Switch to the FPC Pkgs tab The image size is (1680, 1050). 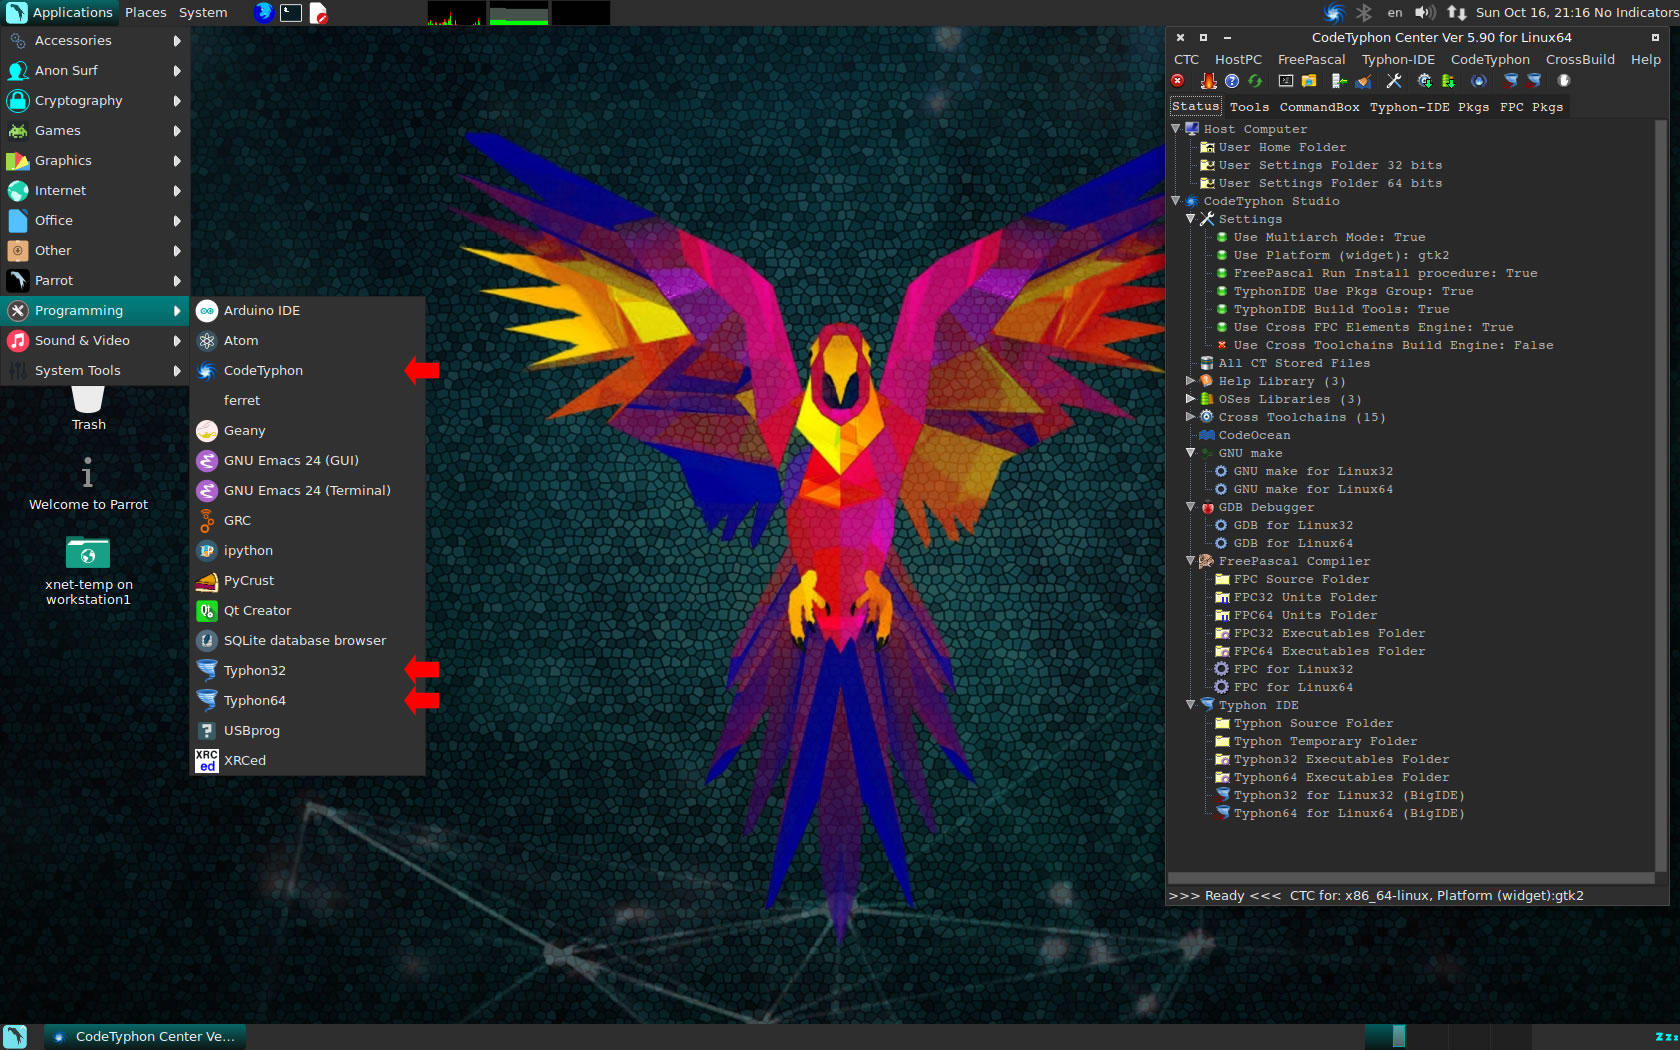pyautogui.click(x=1531, y=107)
